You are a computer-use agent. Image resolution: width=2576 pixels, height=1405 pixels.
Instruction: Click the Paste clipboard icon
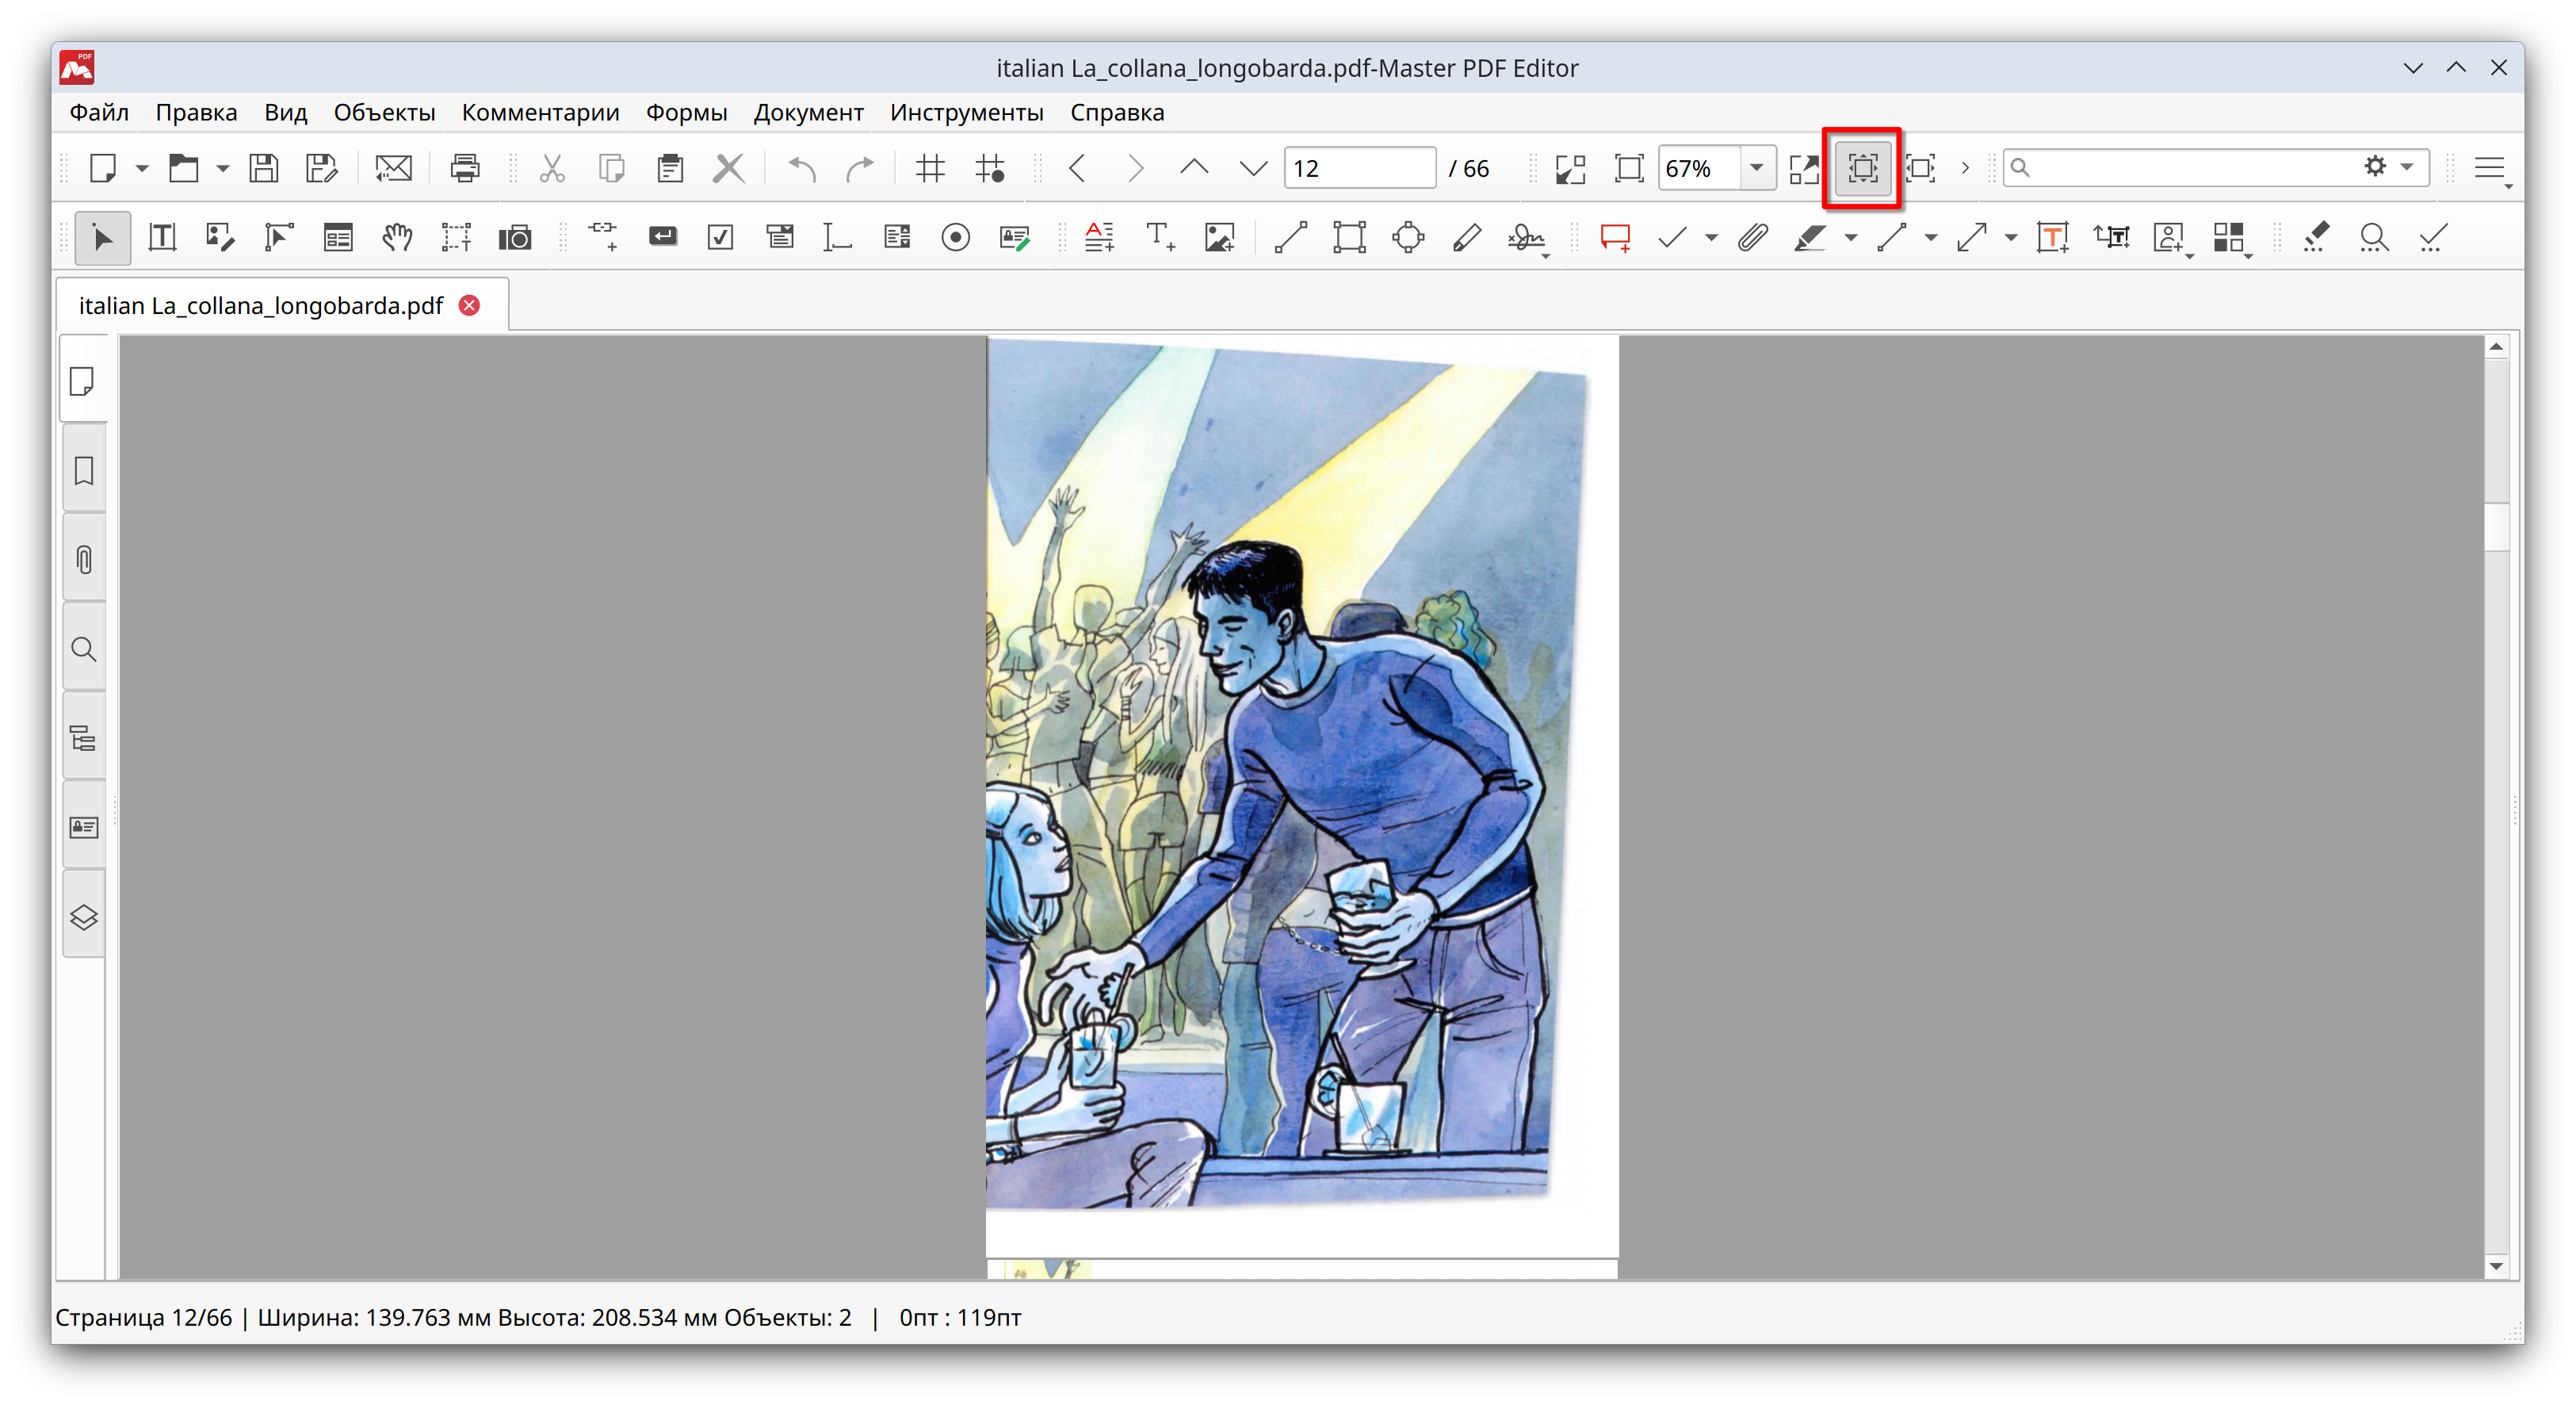(x=670, y=168)
